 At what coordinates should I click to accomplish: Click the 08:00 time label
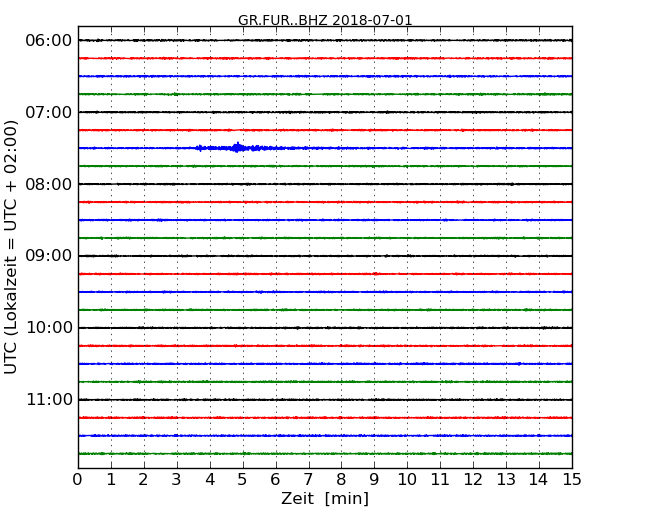click(49, 184)
